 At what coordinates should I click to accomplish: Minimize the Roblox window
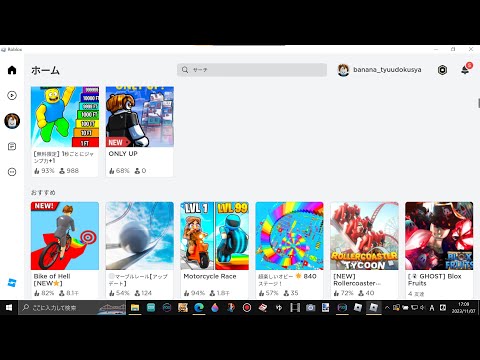click(x=436, y=49)
